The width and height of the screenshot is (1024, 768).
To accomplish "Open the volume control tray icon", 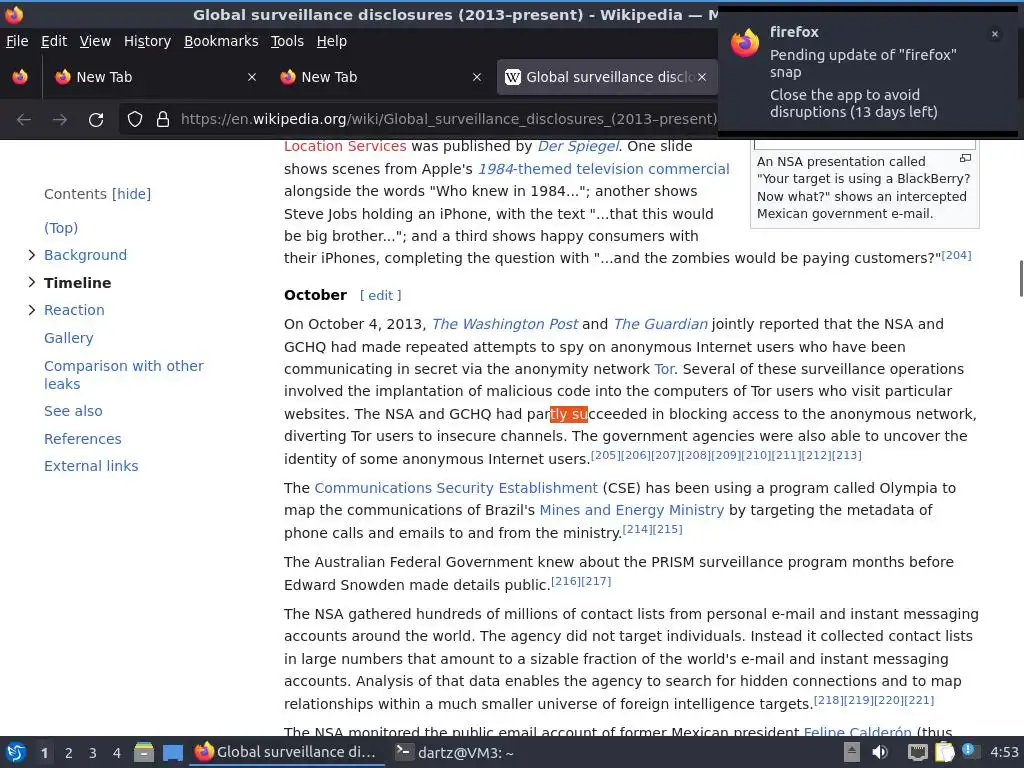I will tap(880, 752).
